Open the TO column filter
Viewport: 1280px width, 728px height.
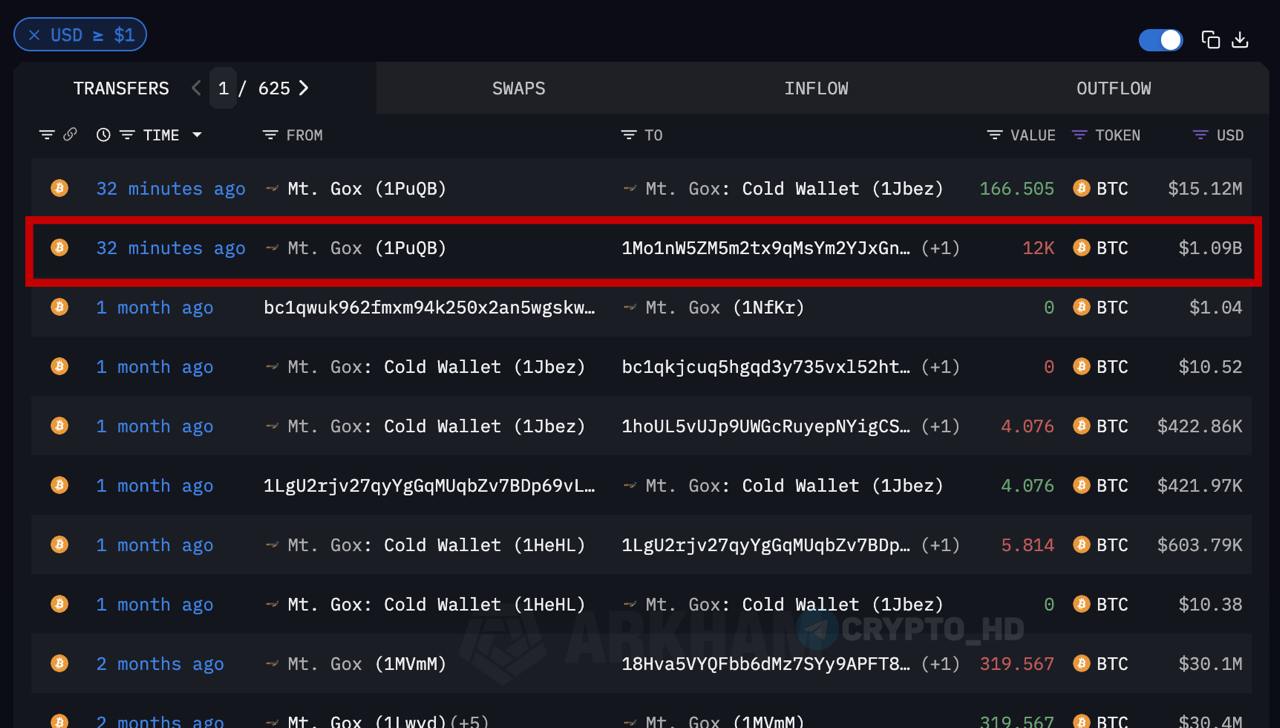coord(628,135)
